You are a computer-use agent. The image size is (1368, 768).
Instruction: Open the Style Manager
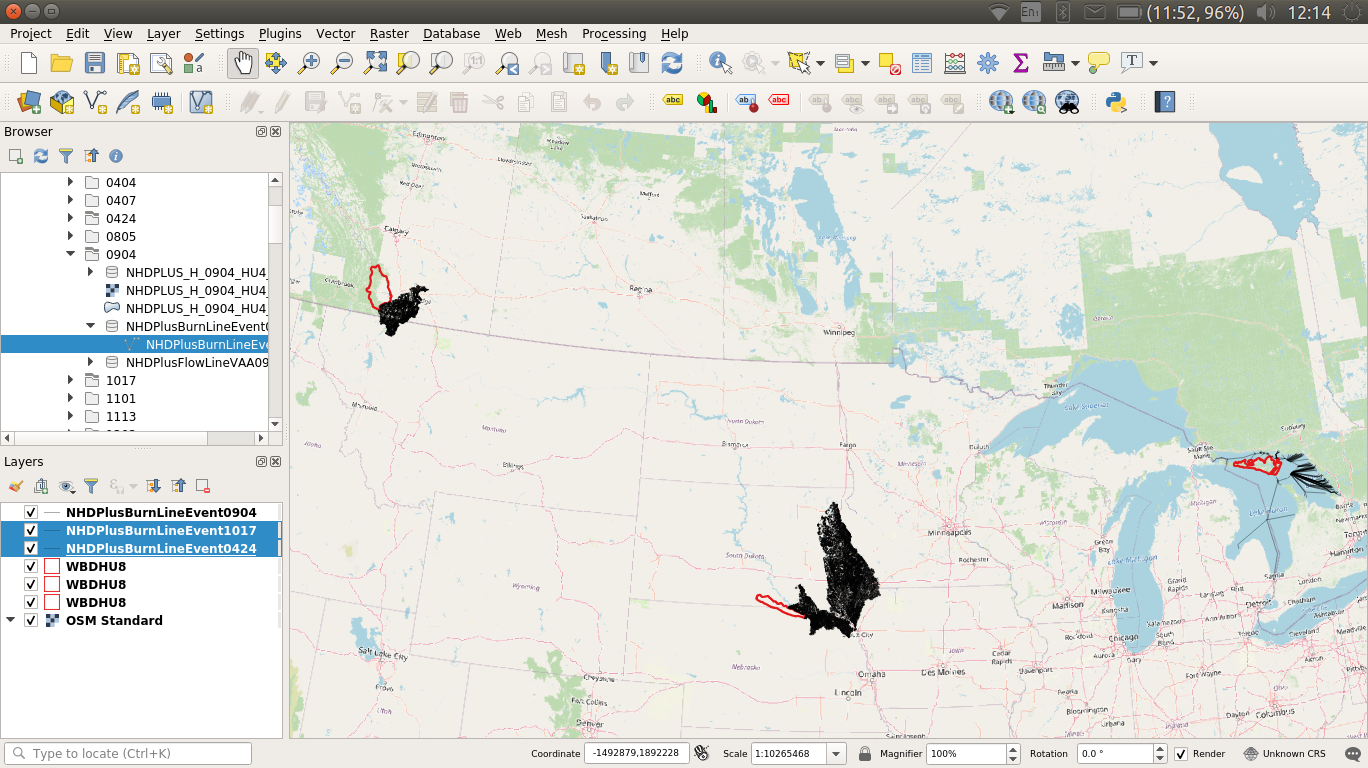[x=194, y=63]
